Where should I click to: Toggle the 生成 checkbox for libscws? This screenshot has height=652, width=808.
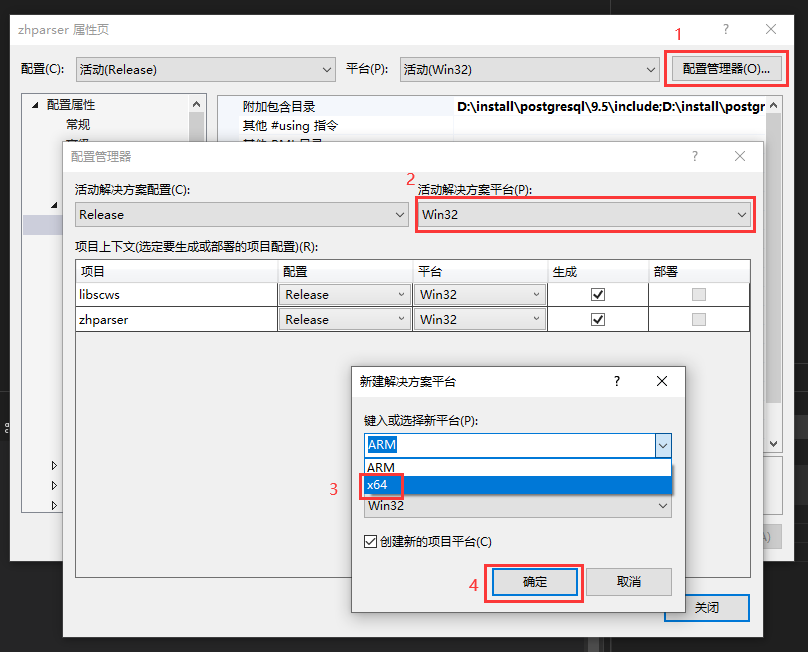tap(598, 295)
